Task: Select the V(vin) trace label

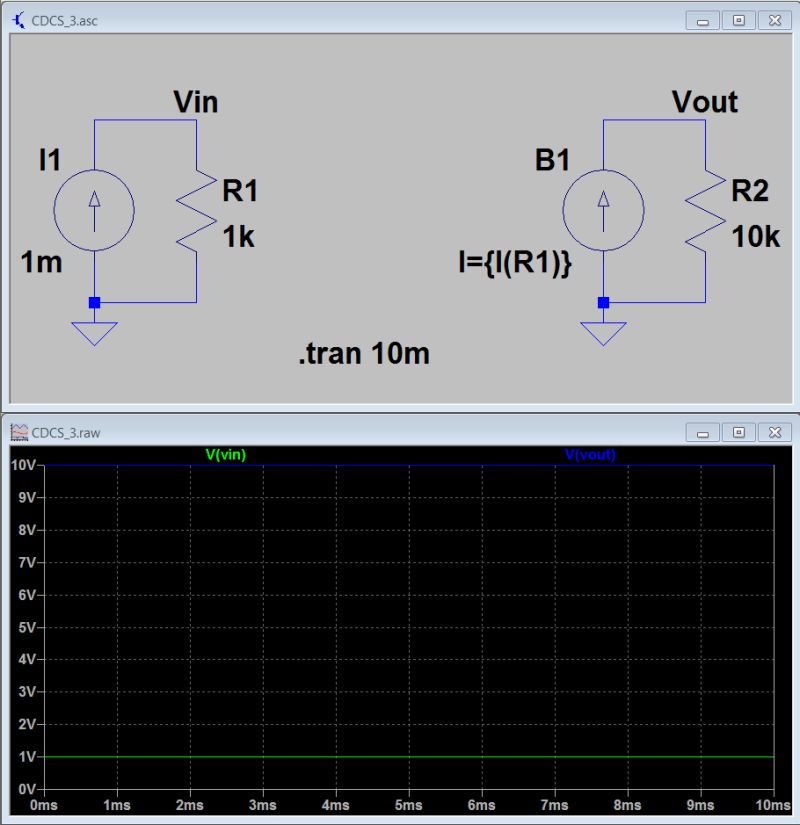Action: pos(225,452)
